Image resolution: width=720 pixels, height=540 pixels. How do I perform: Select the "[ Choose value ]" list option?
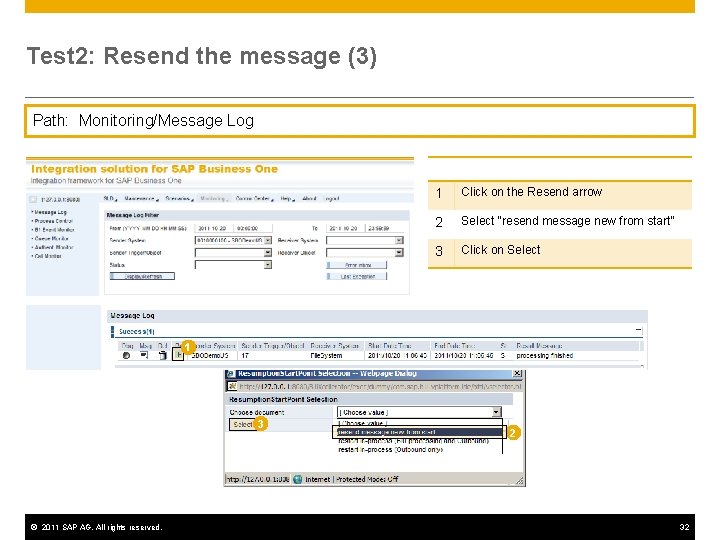[x=363, y=423]
